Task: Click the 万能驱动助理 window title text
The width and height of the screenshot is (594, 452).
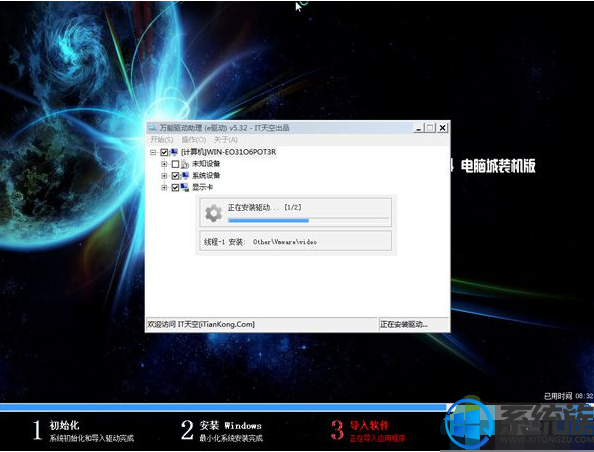Action: tap(224, 128)
